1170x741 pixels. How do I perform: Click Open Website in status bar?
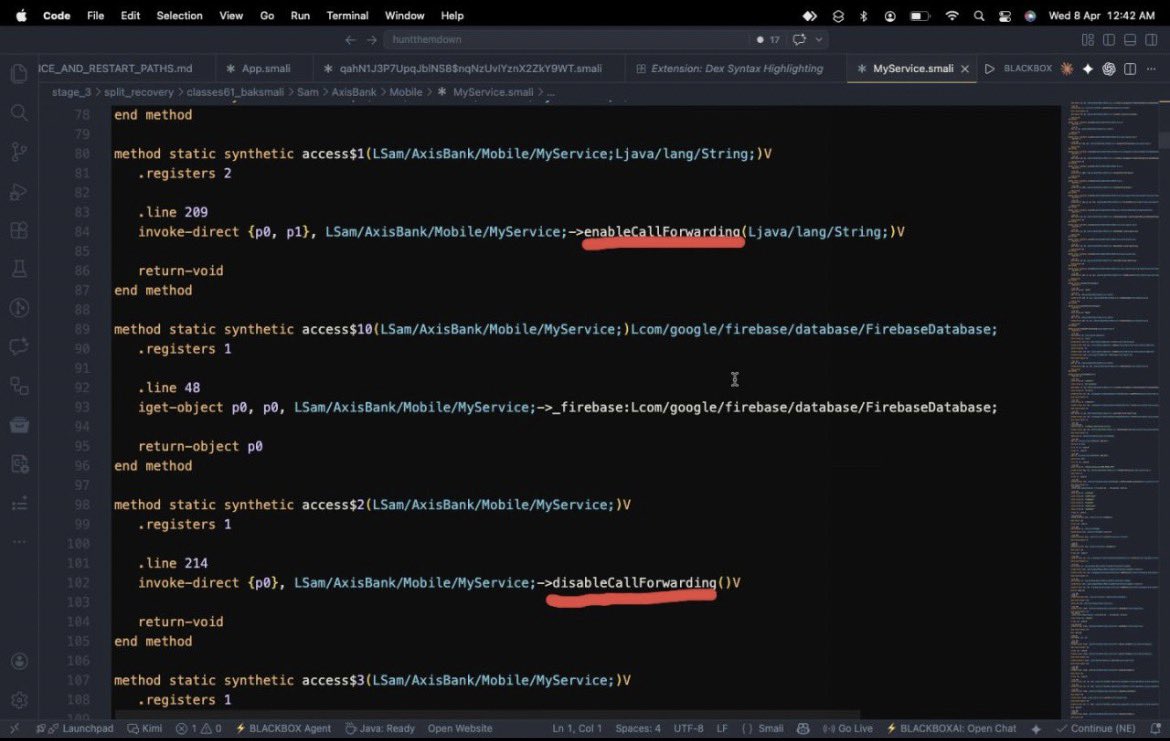tap(460, 728)
